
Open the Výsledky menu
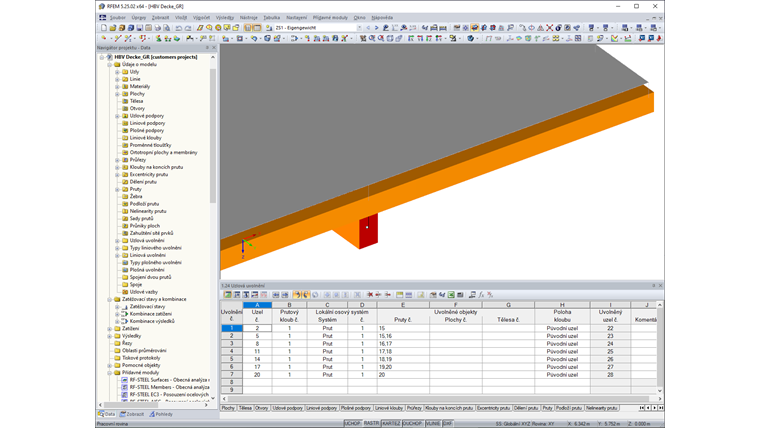[225, 17]
